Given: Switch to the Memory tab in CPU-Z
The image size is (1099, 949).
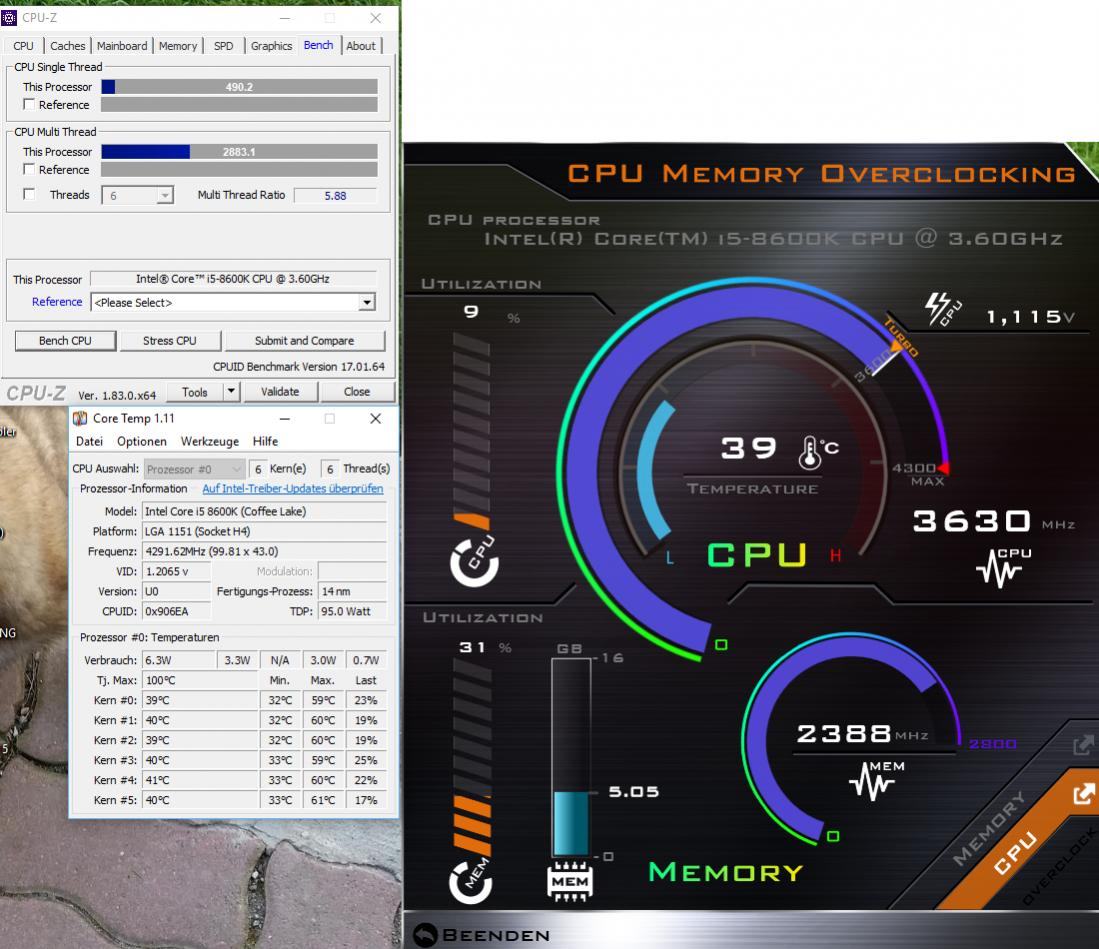Looking at the screenshot, I should tap(177, 46).
